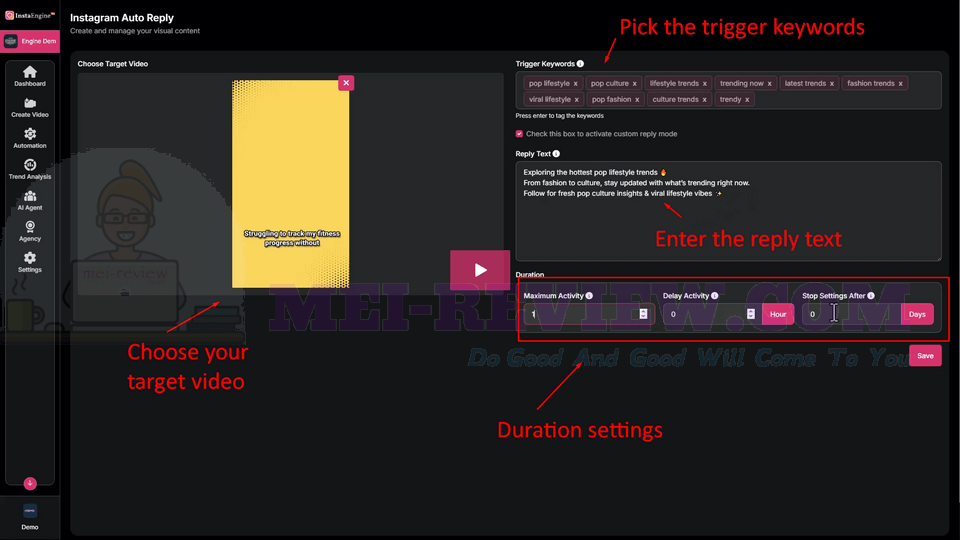The image size is (960, 540).
Task: Select the yellow target video thumbnail
Action: (x=290, y=184)
